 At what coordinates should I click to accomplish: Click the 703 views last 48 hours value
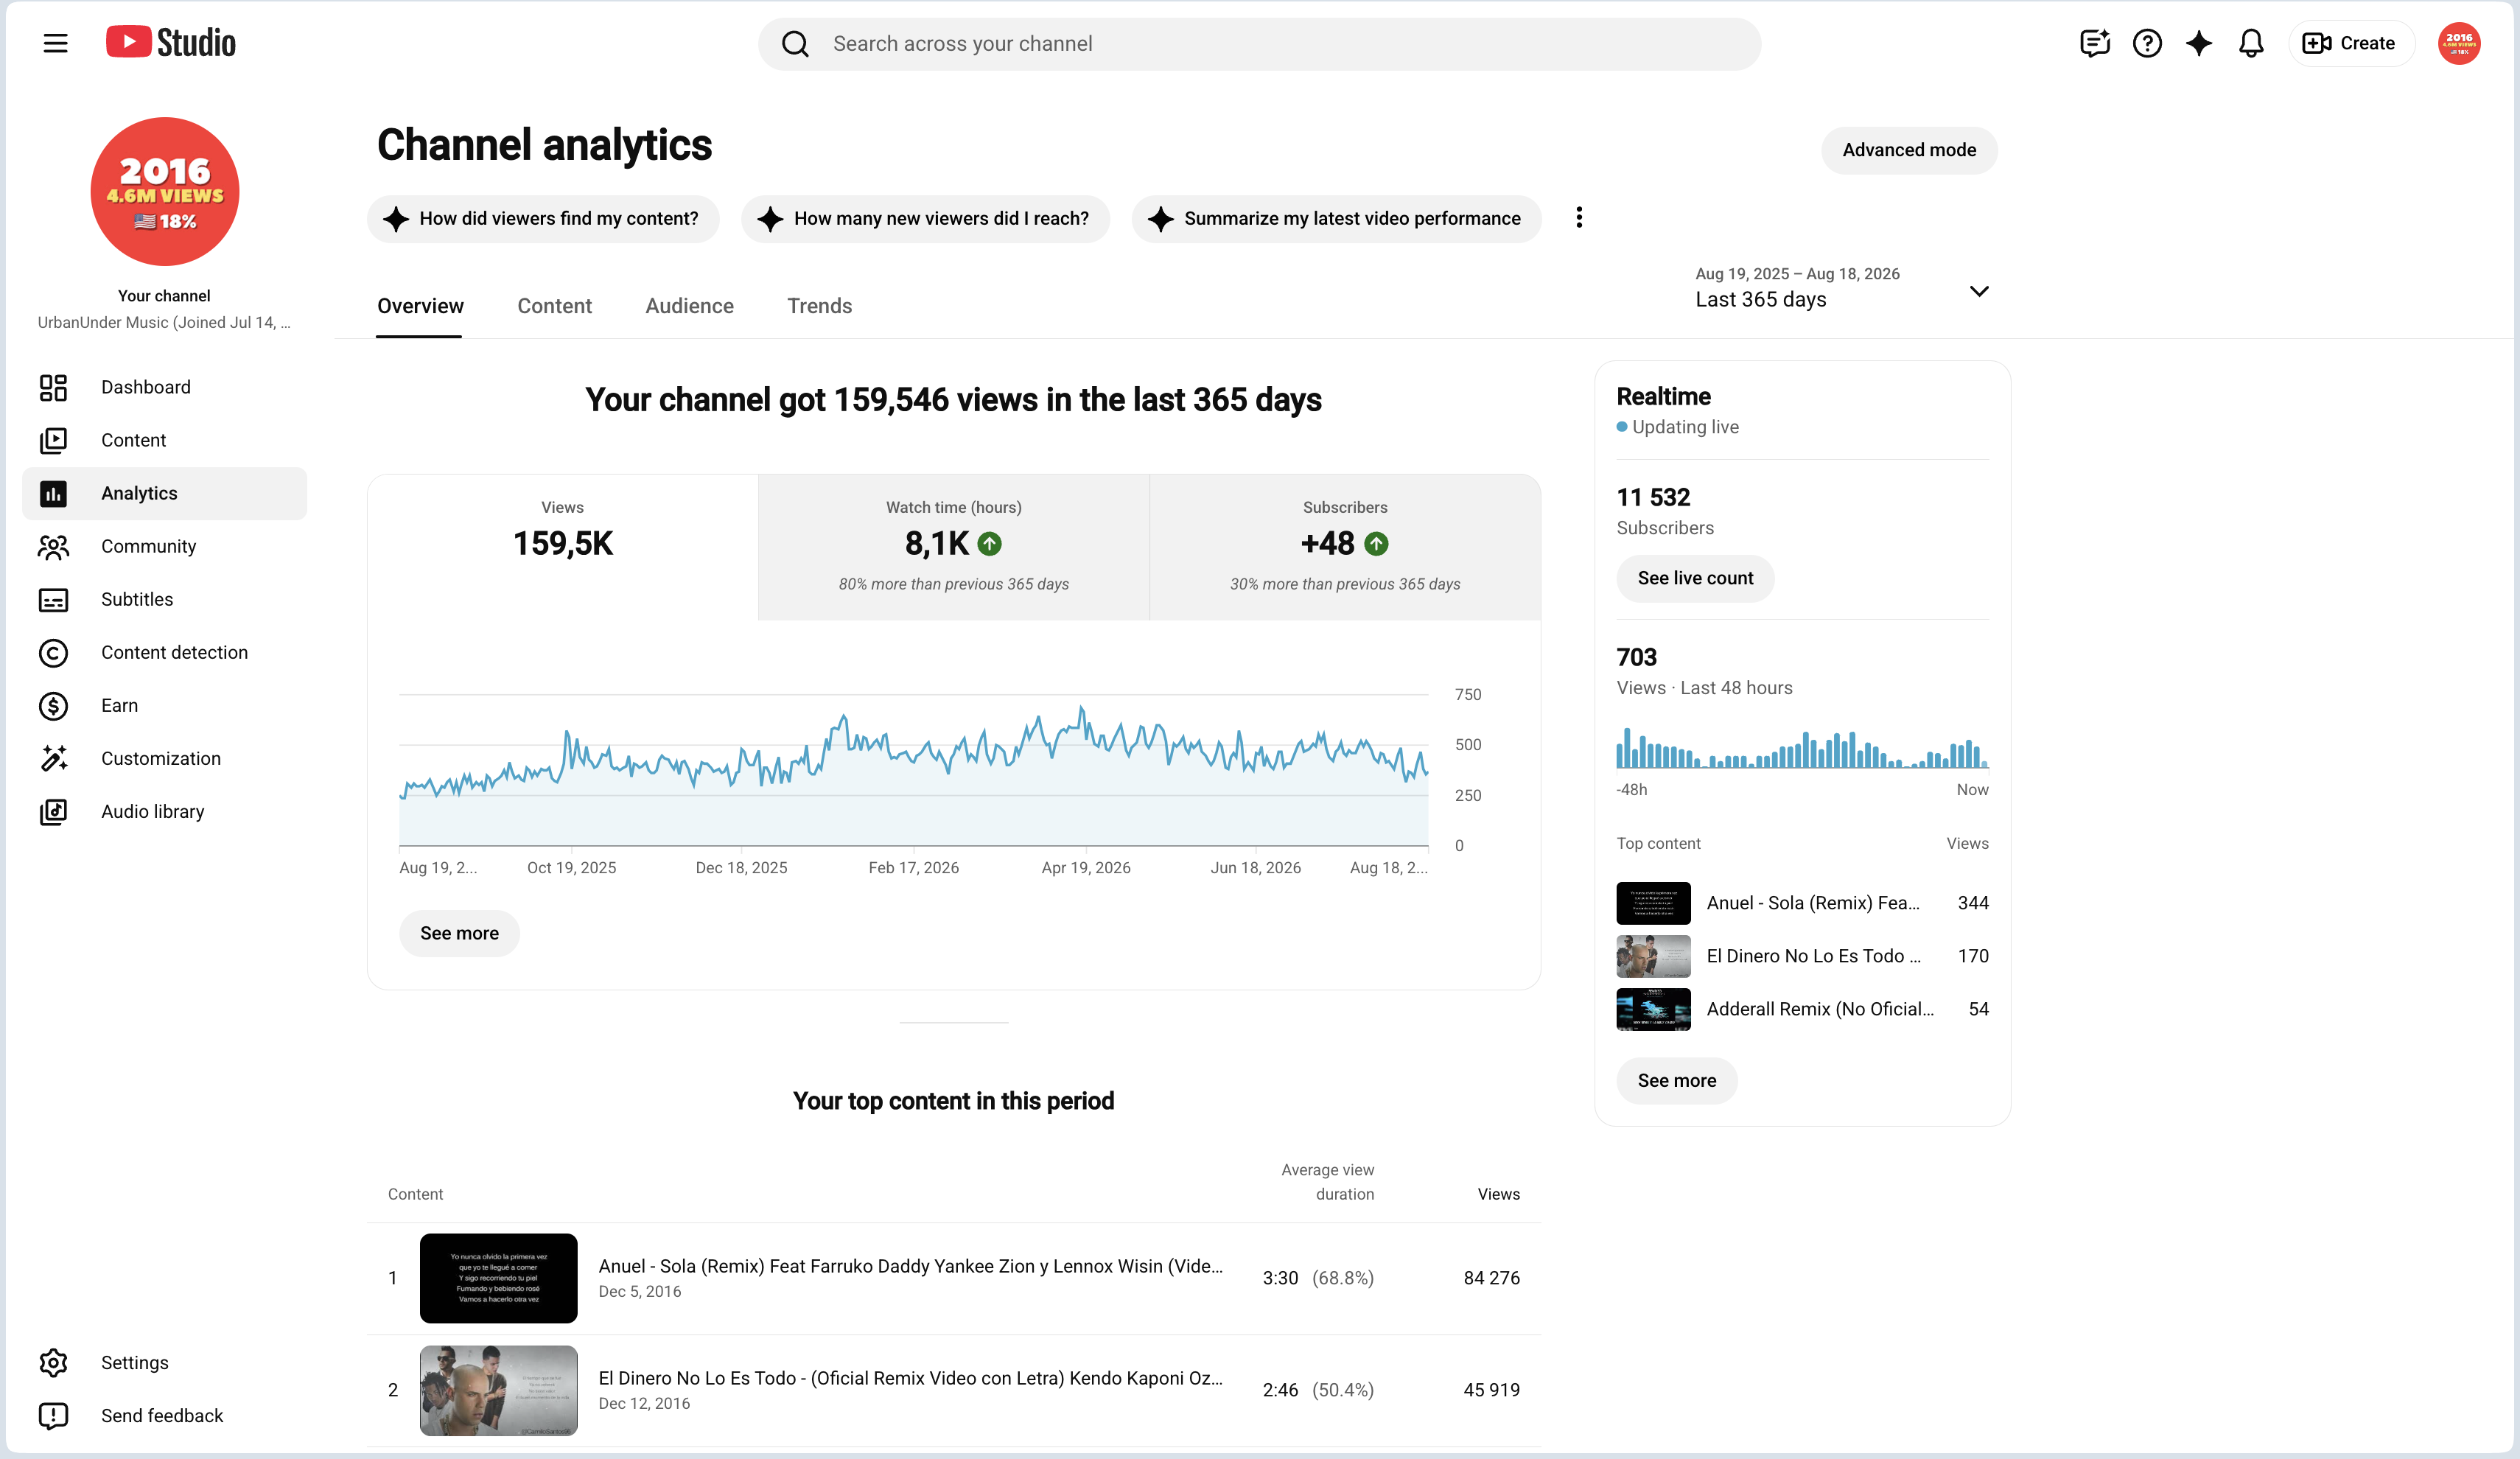[1636, 657]
